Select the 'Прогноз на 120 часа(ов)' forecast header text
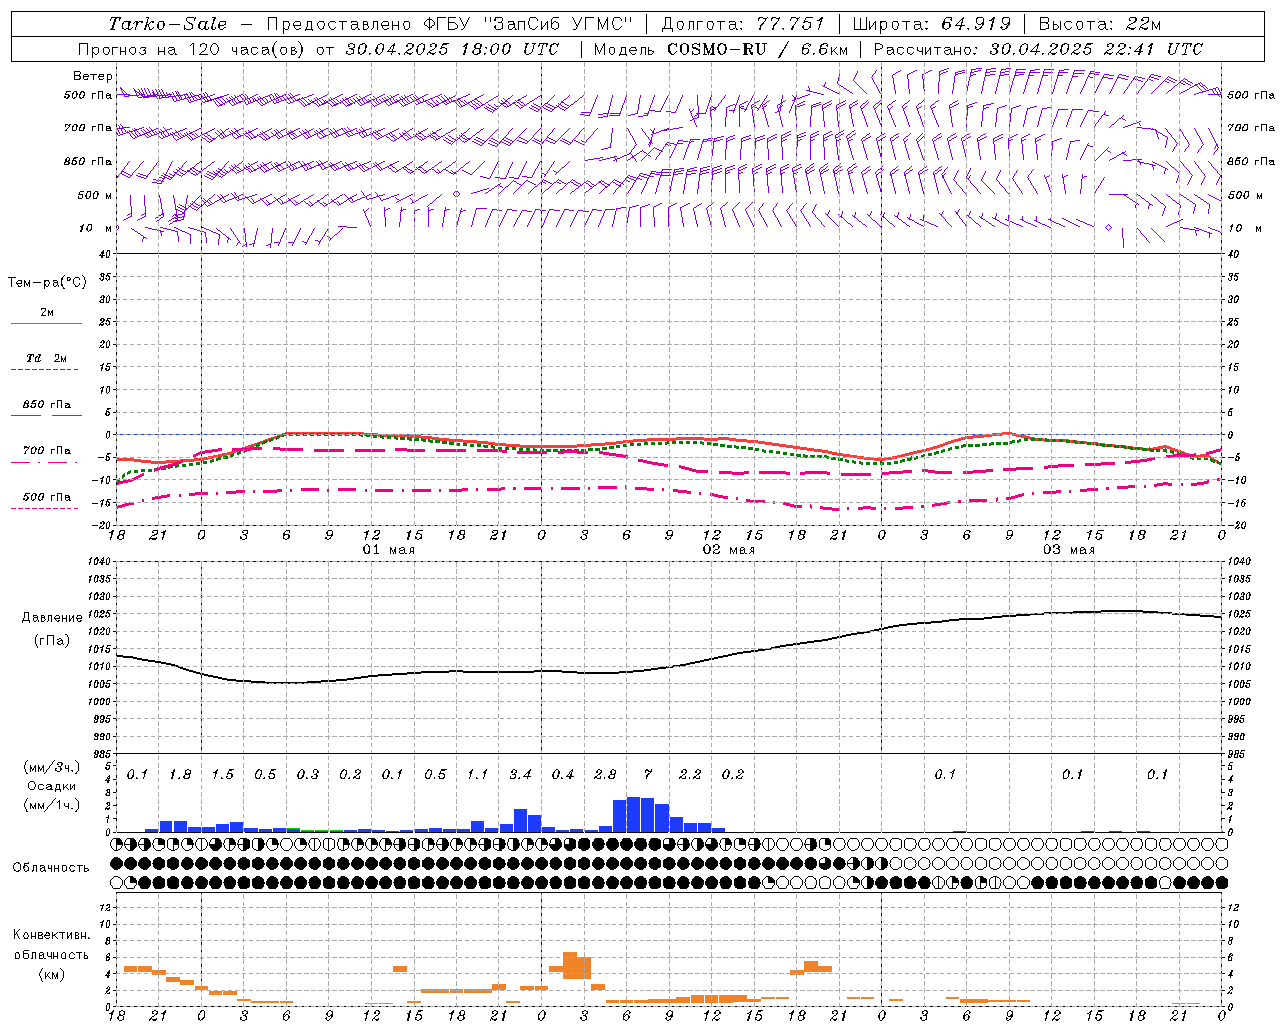The width and height of the screenshot is (1280, 1024). pos(192,49)
